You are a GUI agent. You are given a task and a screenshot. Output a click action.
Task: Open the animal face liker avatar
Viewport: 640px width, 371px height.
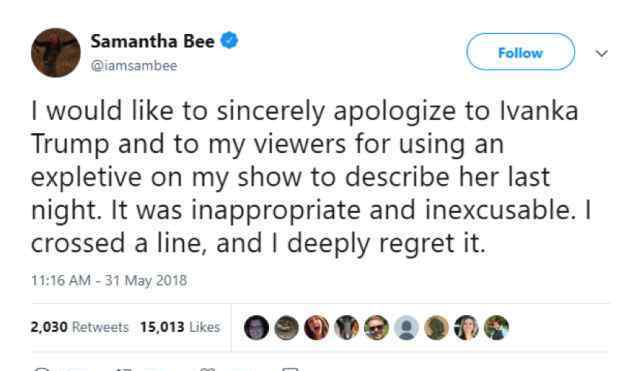pyautogui.click(x=347, y=328)
